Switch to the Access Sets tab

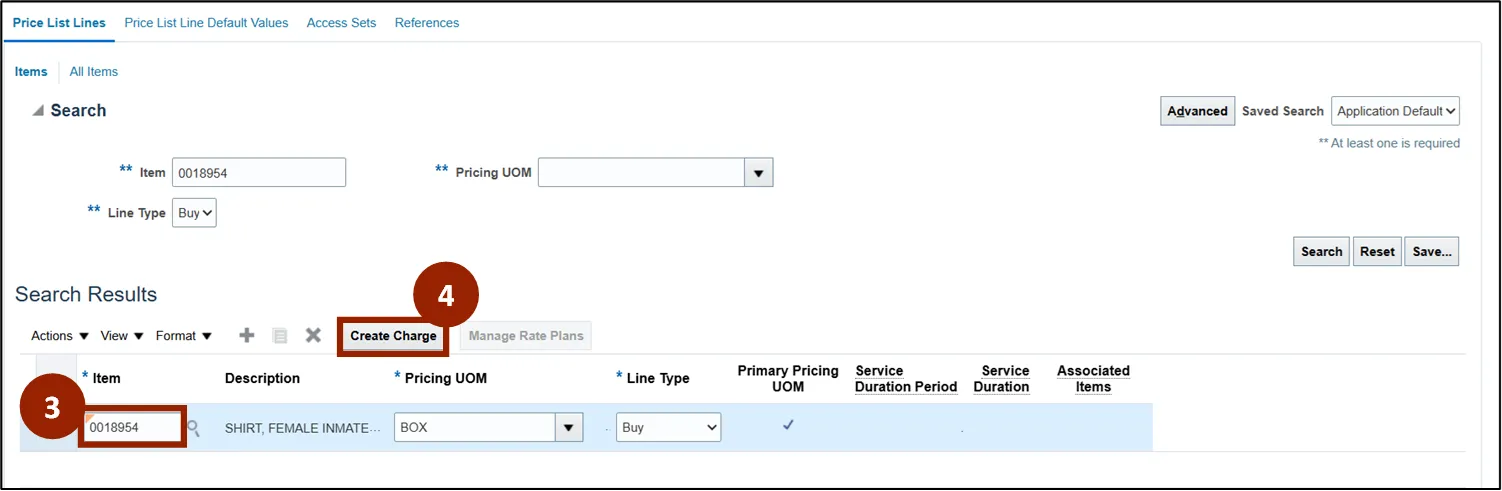pos(341,23)
